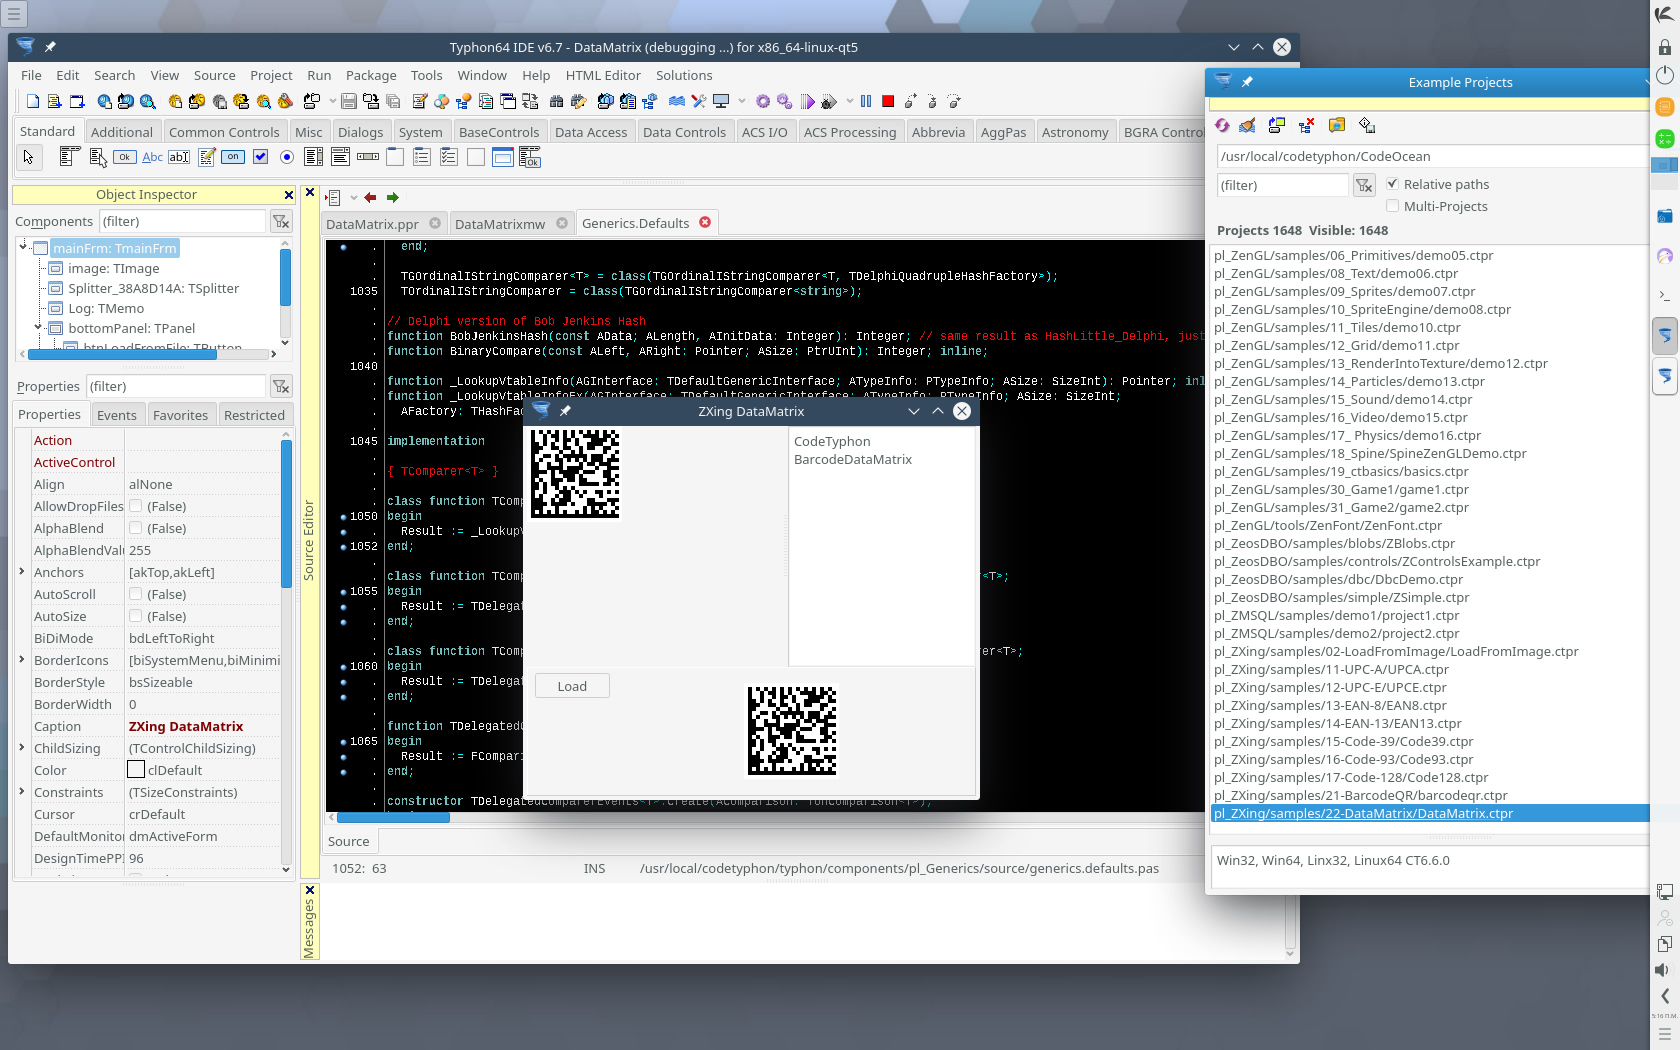Screen dimensions: 1680x1050
Task: Click the clDefault Color swatch
Action: point(136,770)
